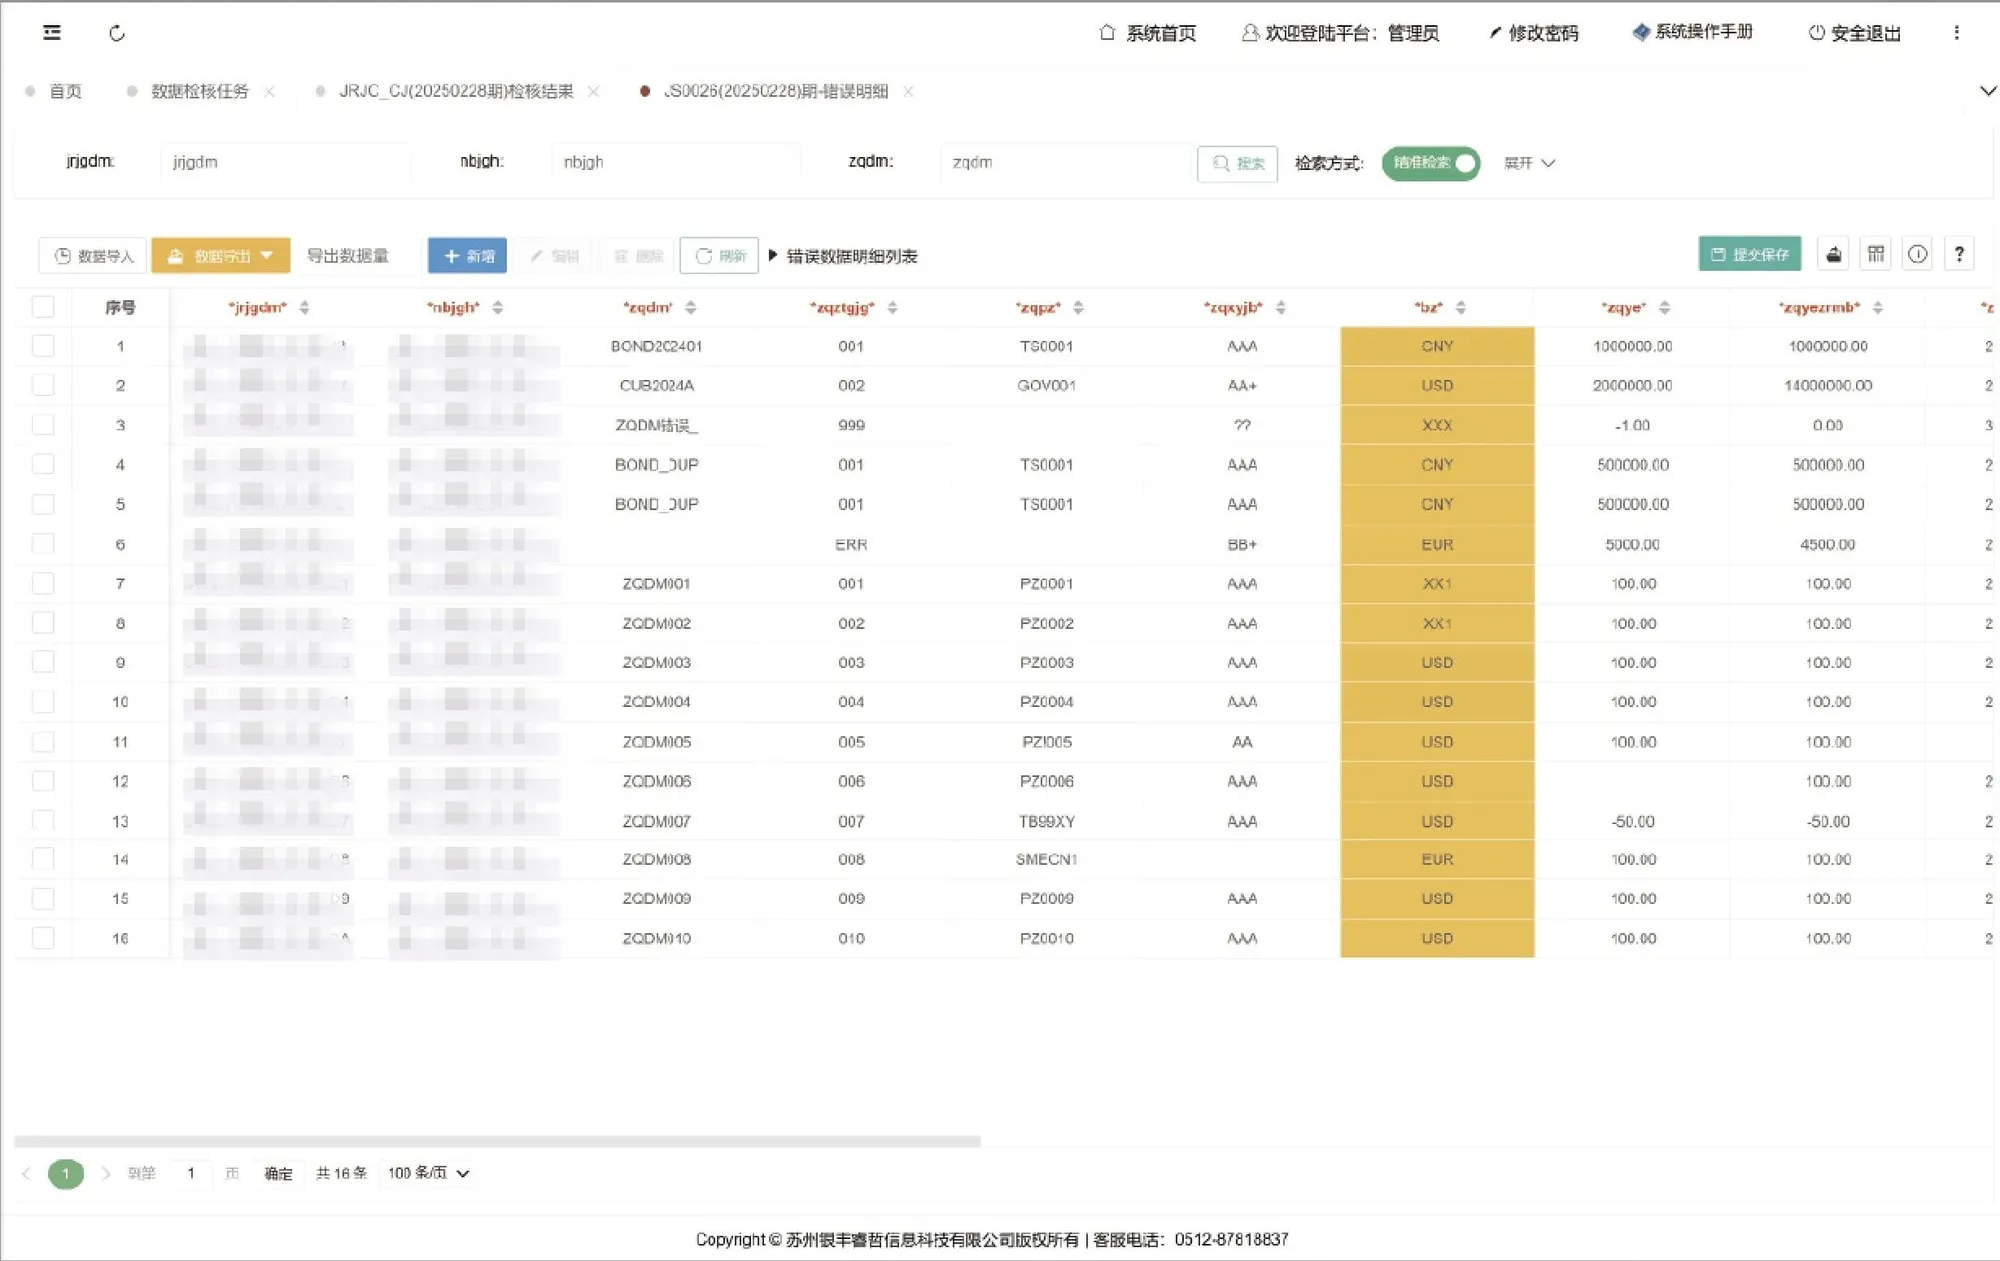
Task: Click the blue 新增 button
Action: pos(467,256)
